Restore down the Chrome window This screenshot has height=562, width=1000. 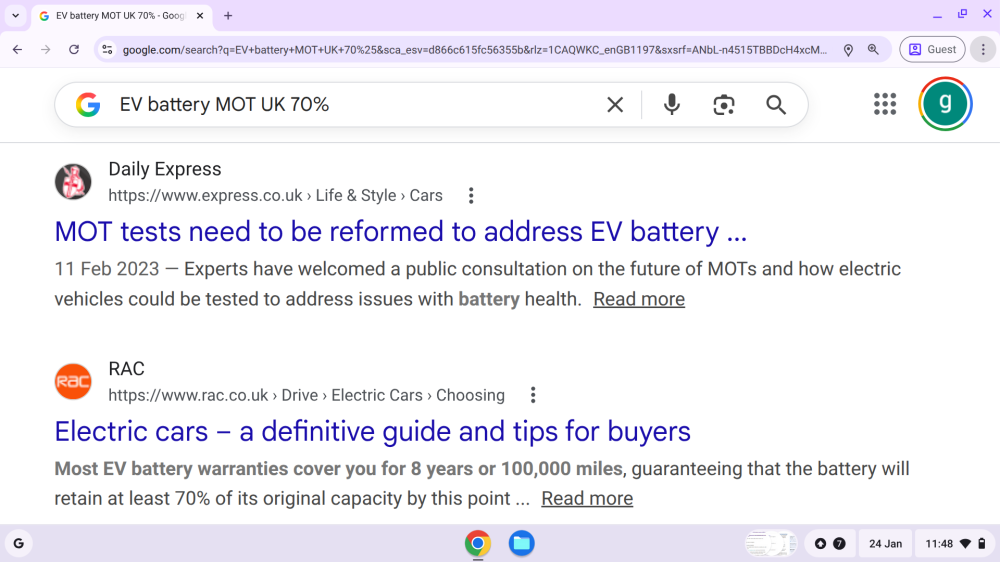point(962,14)
